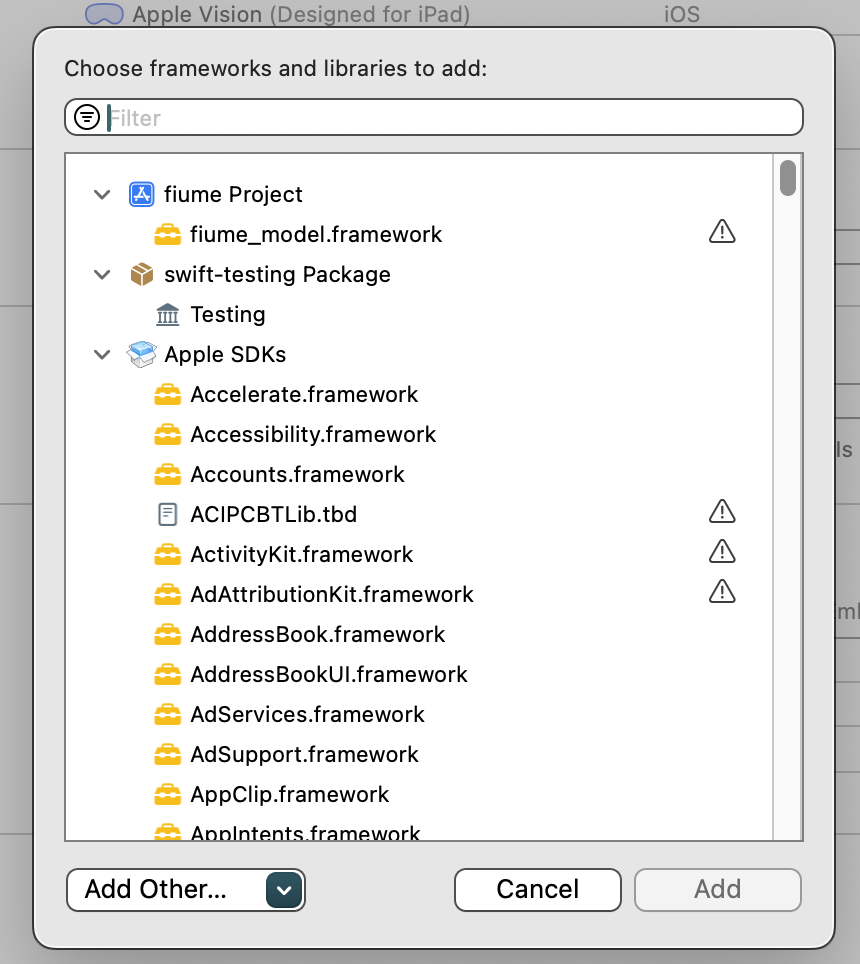The image size is (860, 964).
Task: Collapse the Apple SDKs group
Action: 102,355
